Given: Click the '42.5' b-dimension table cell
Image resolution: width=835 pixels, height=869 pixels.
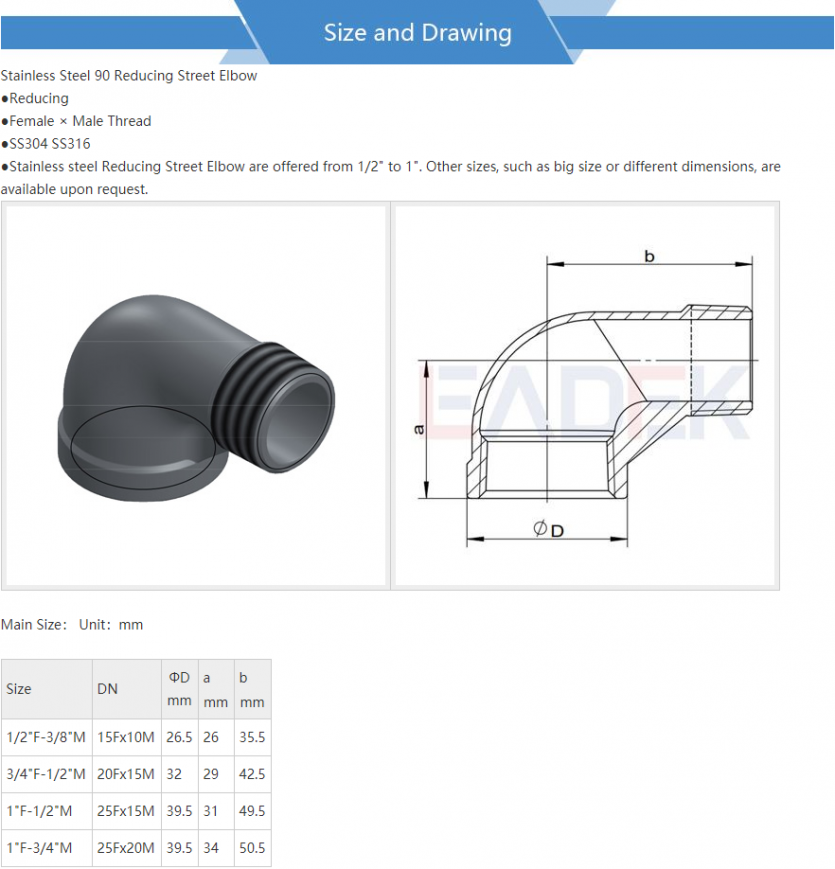Looking at the screenshot, I should coord(252,774).
